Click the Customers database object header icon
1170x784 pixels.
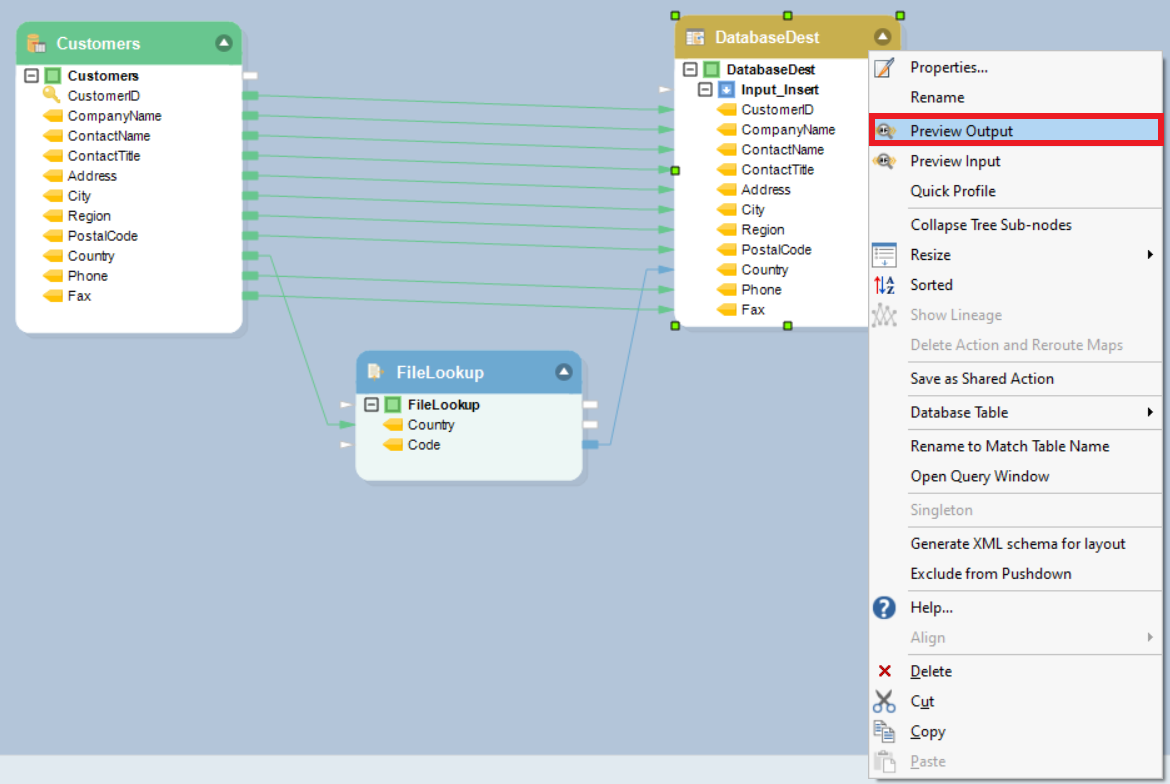click(36, 43)
